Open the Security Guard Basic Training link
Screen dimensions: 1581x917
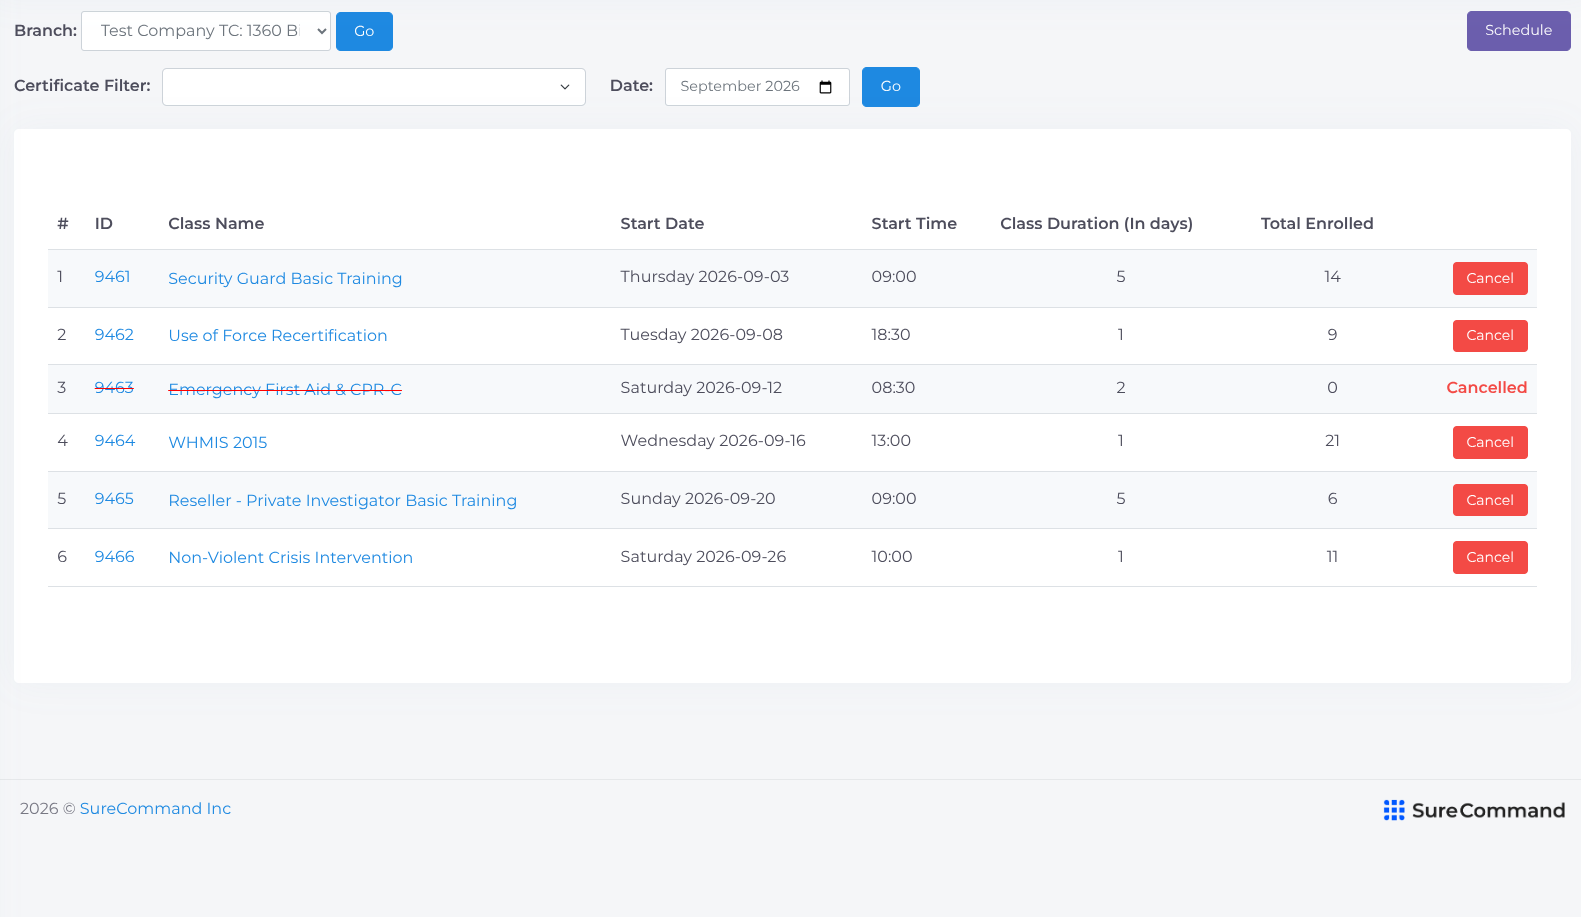pyautogui.click(x=285, y=278)
